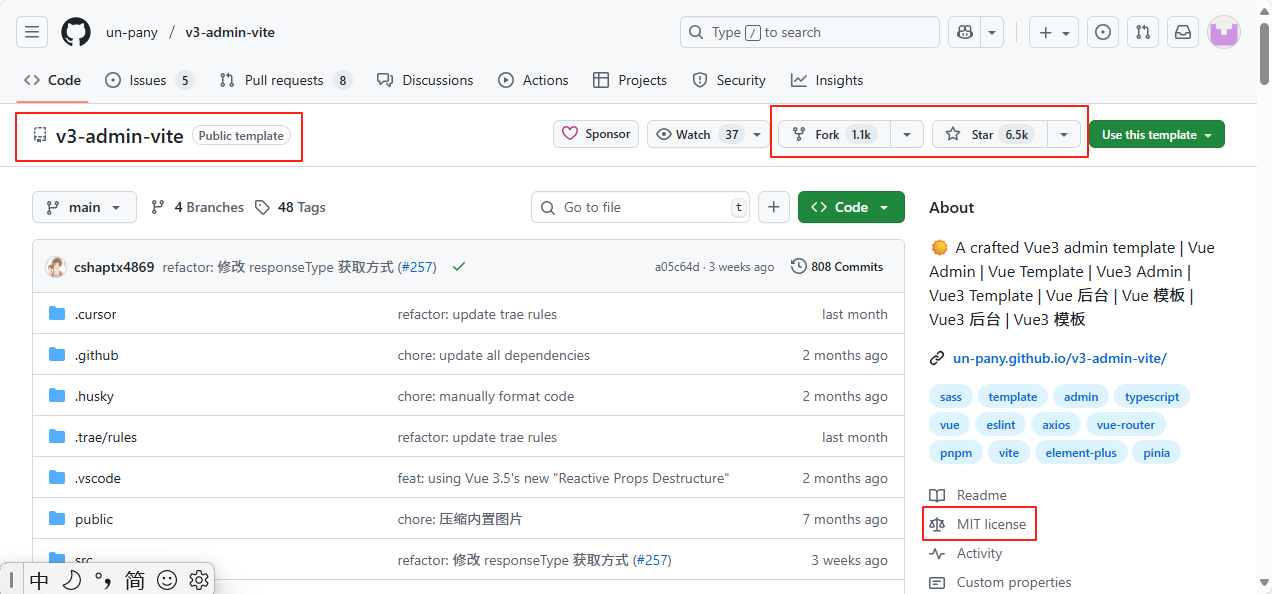Open the un-pany owner link
Image resolution: width=1272 pixels, height=594 pixels.
click(x=132, y=32)
